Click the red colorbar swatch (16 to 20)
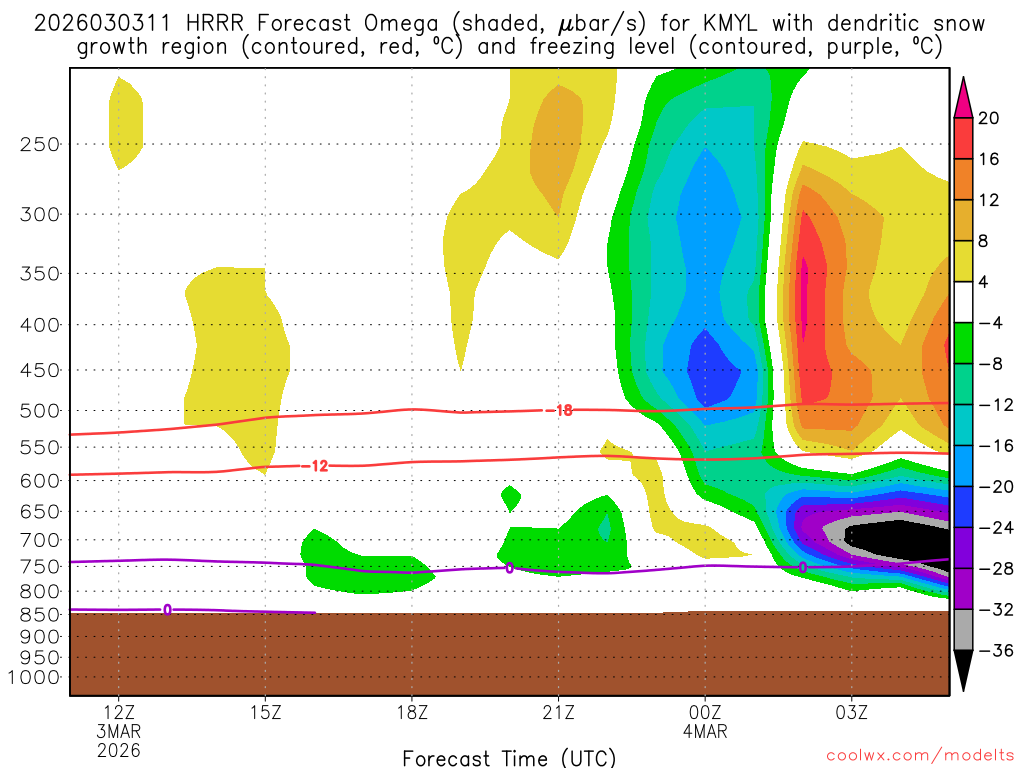 point(963,138)
